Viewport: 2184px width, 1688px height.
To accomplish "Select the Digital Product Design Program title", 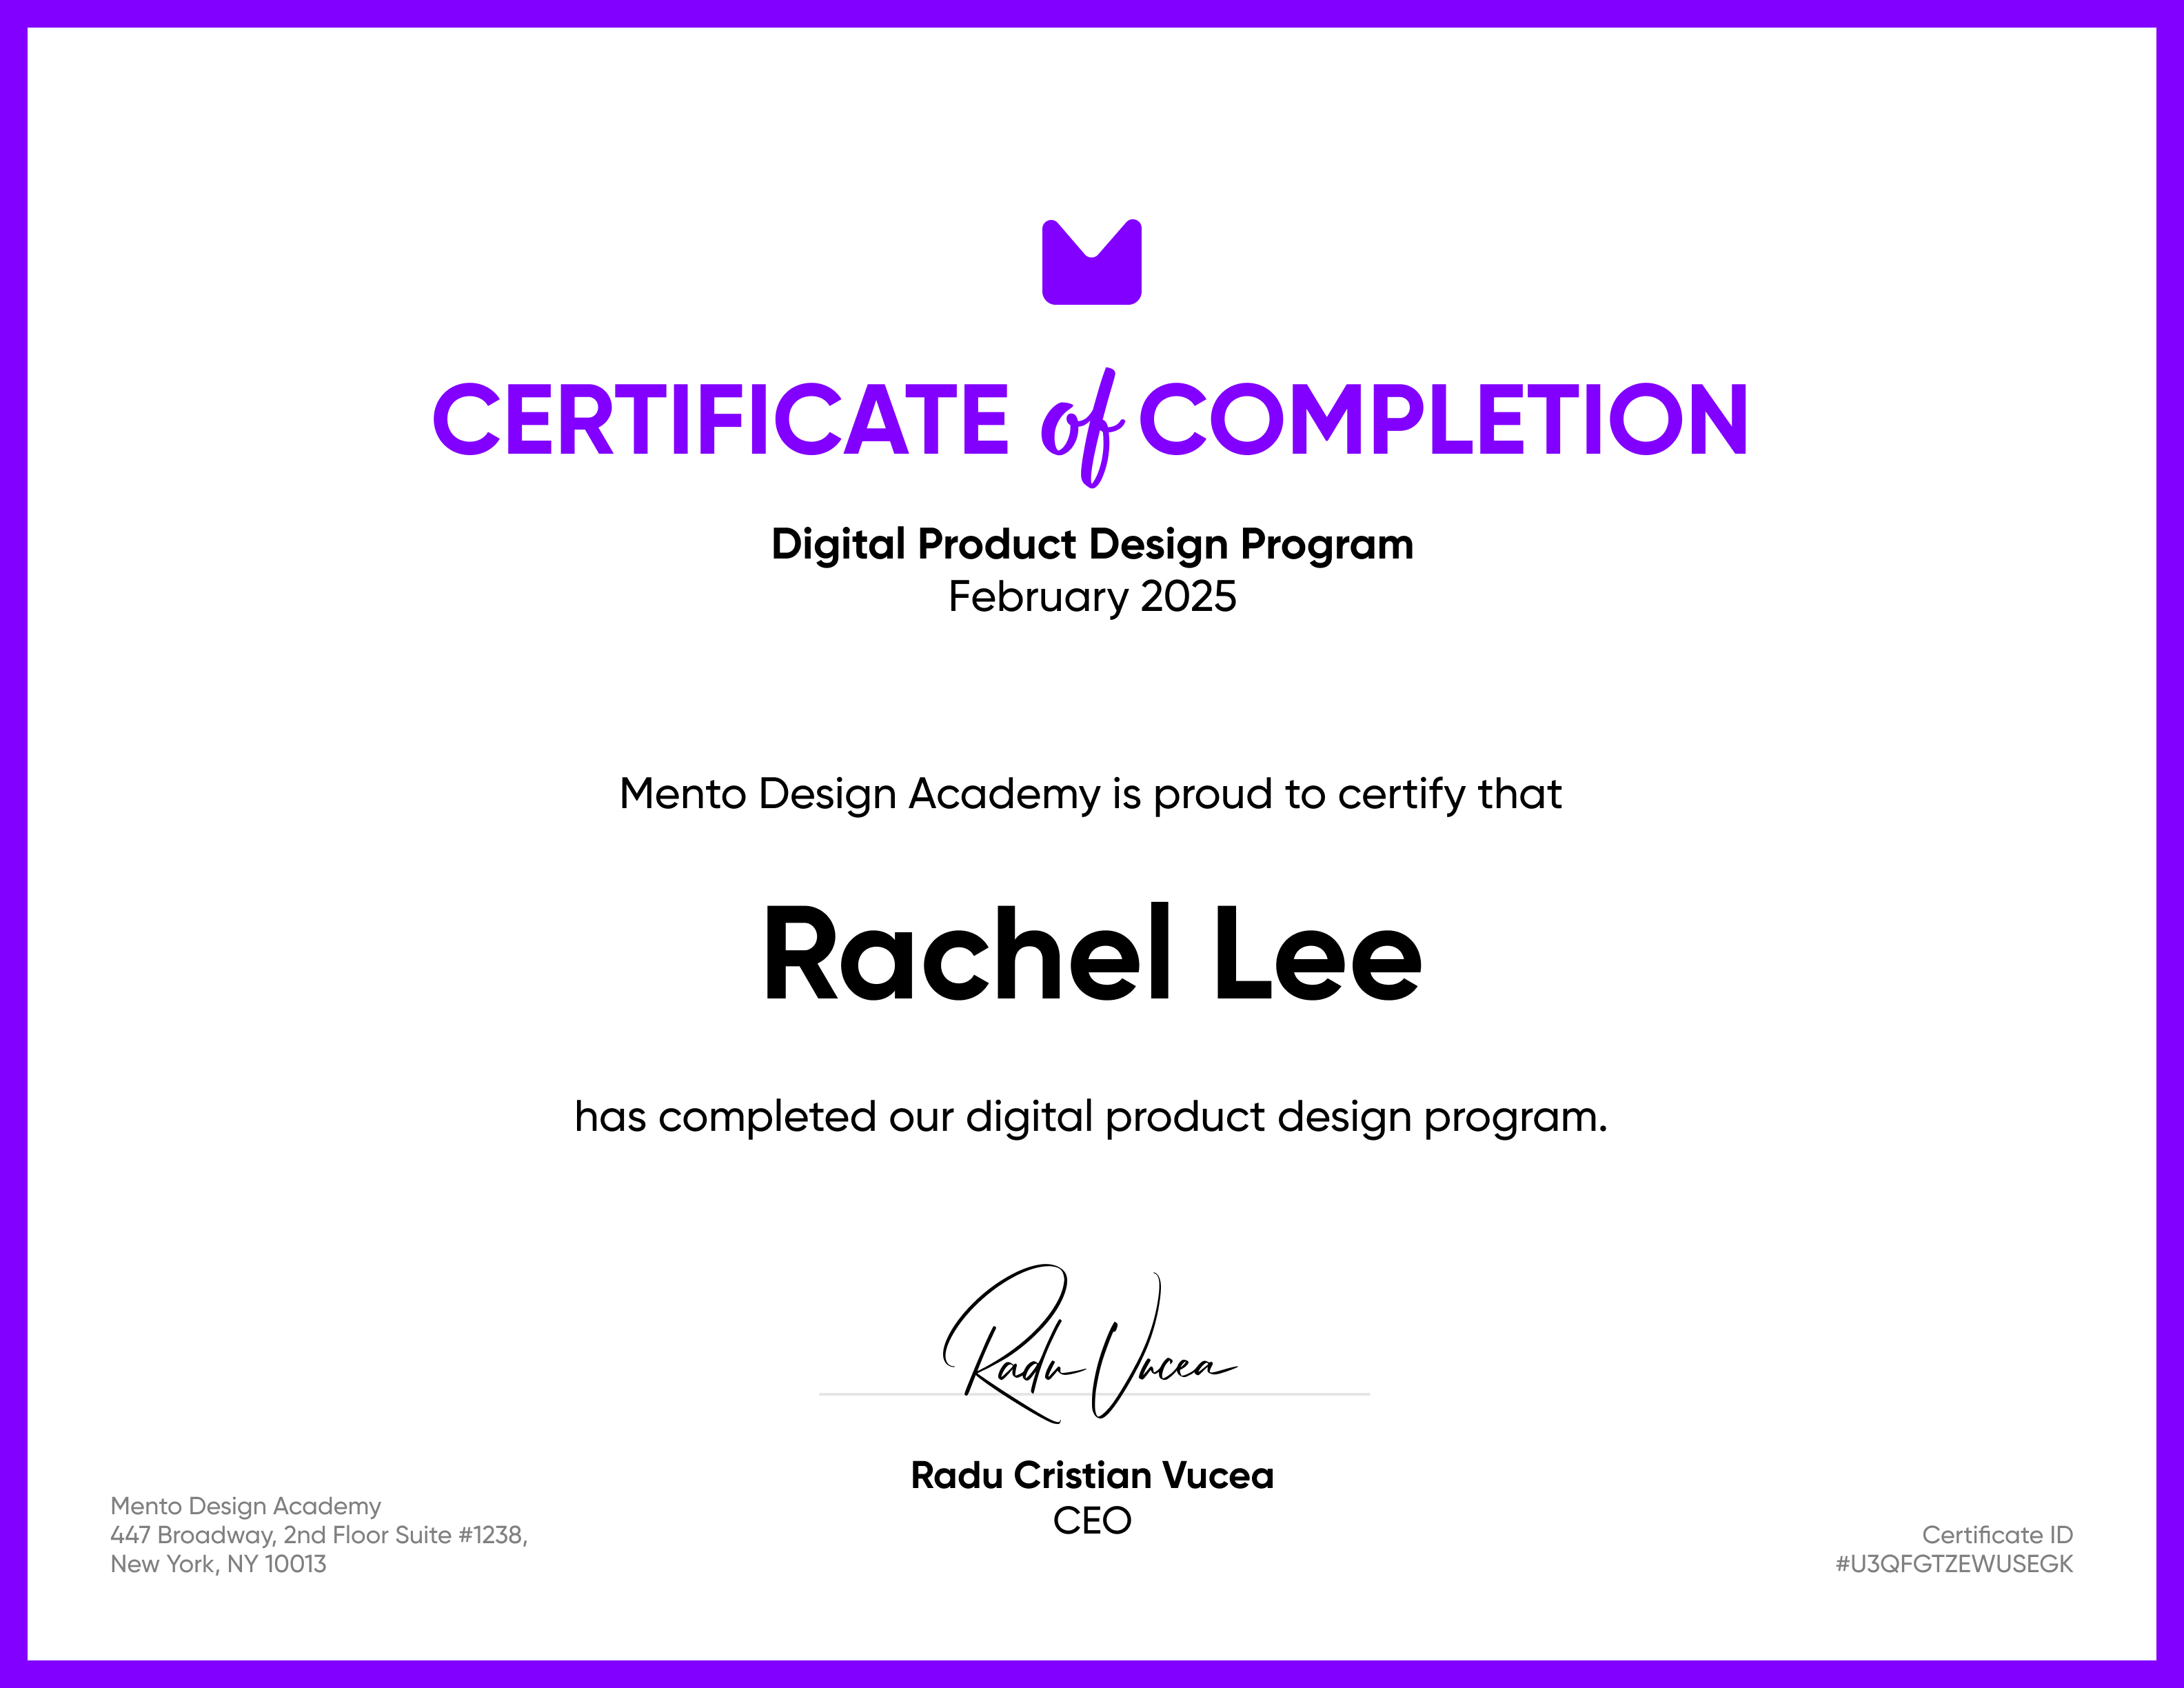I will [1092, 544].
